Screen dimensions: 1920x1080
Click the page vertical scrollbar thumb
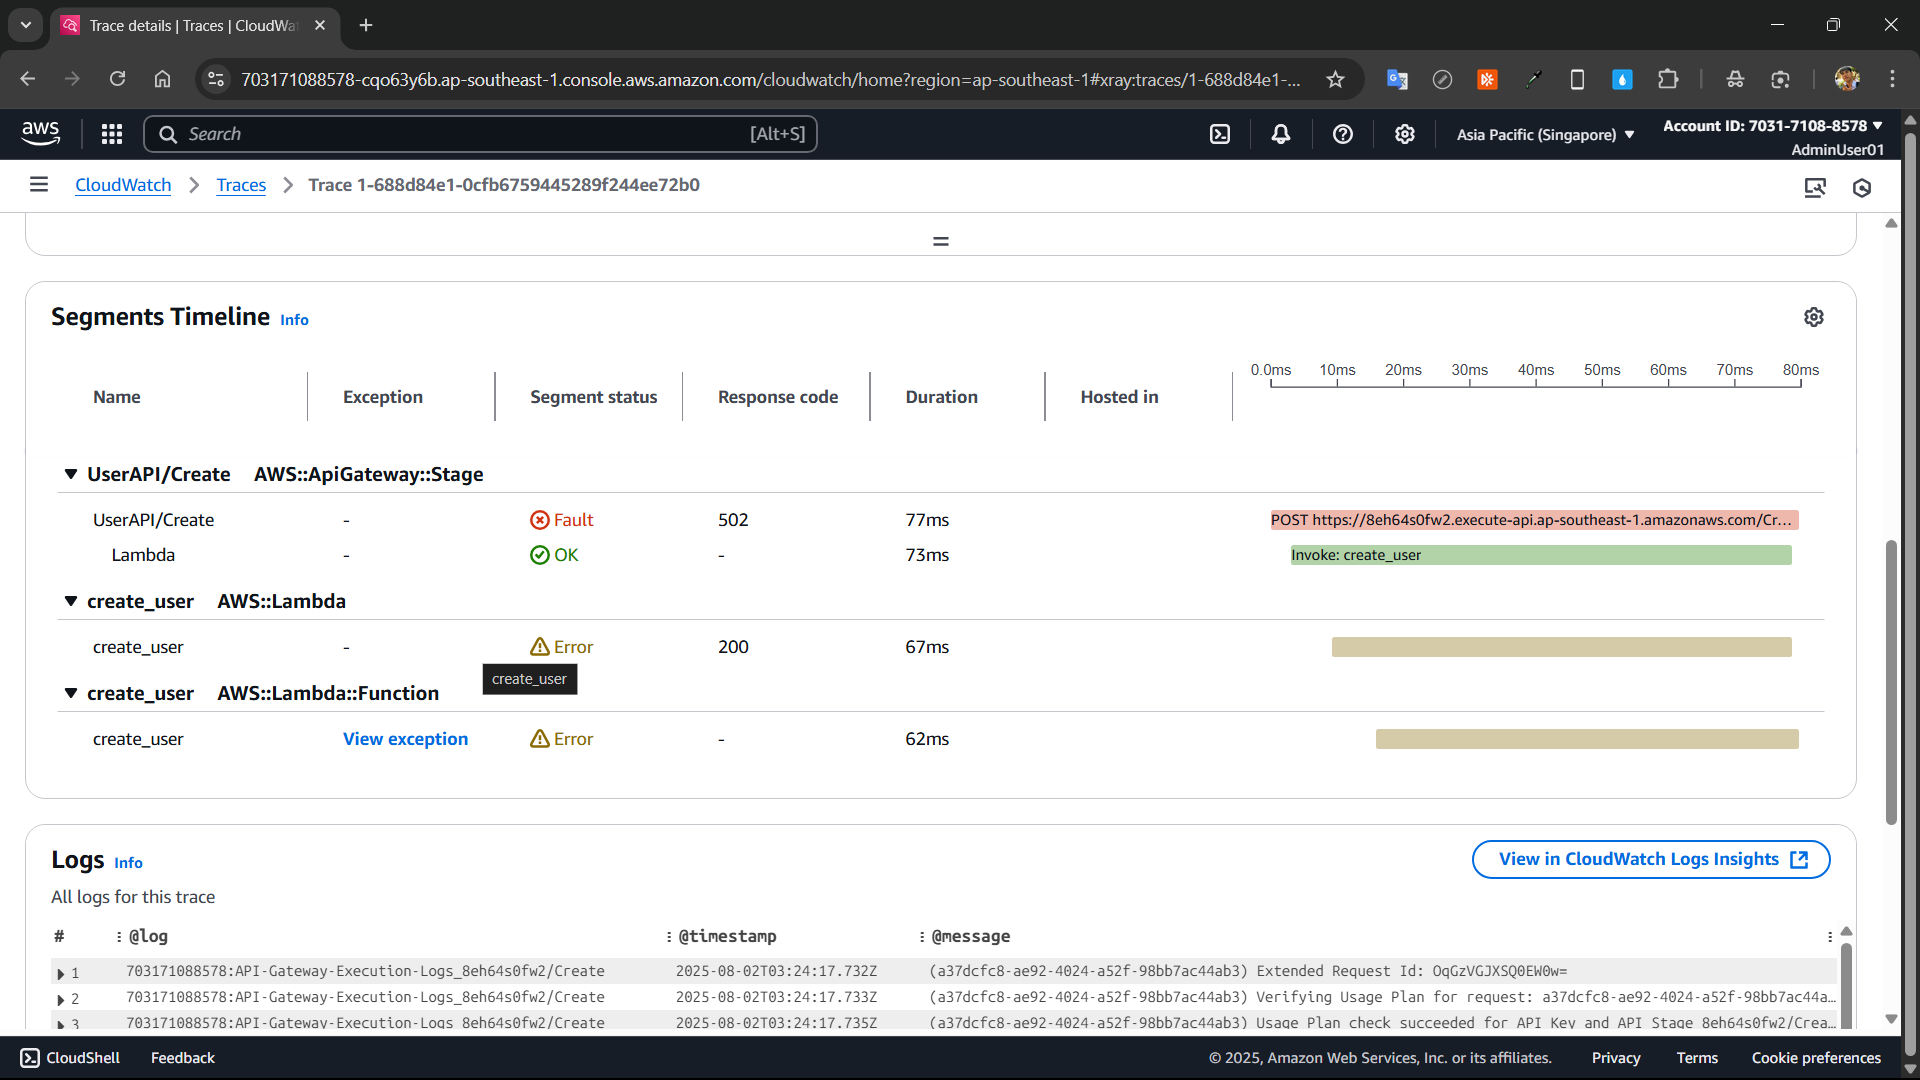(x=1891, y=682)
